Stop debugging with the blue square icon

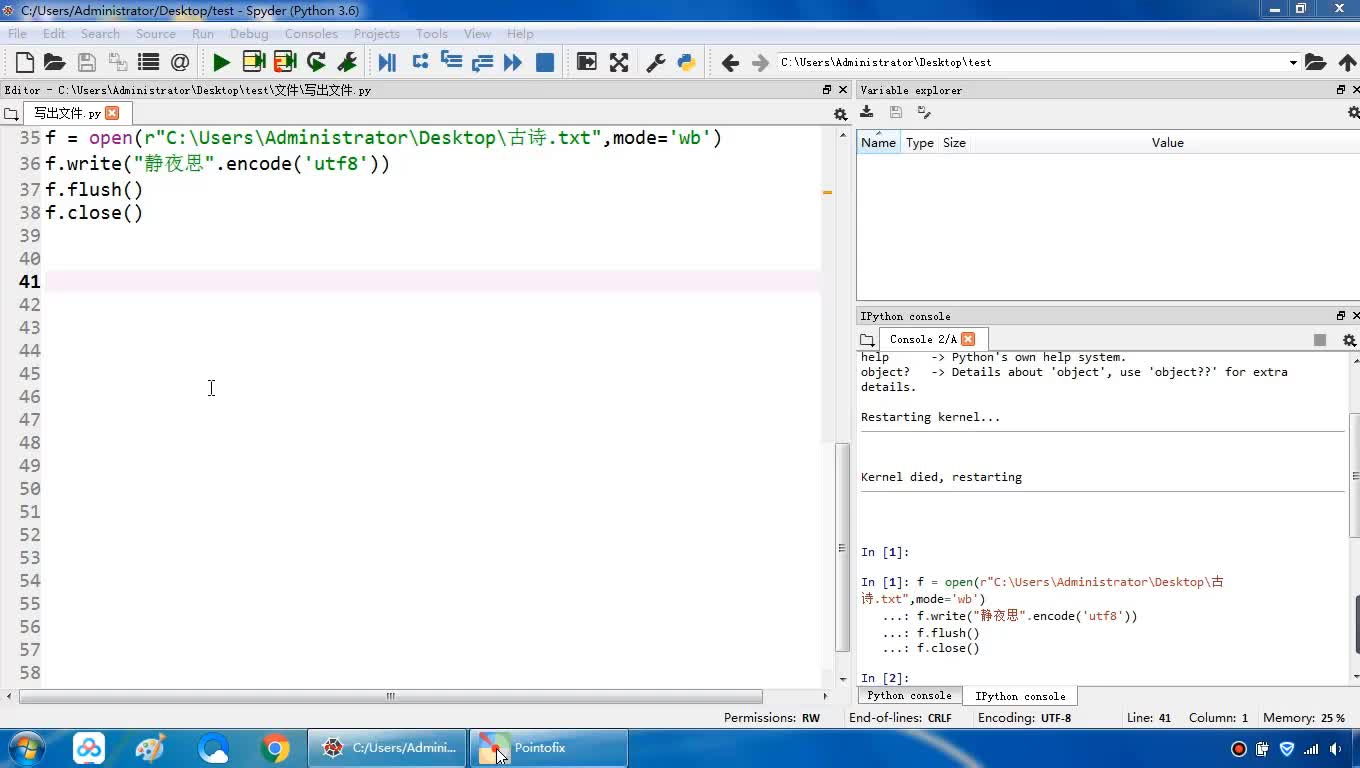(x=545, y=62)
